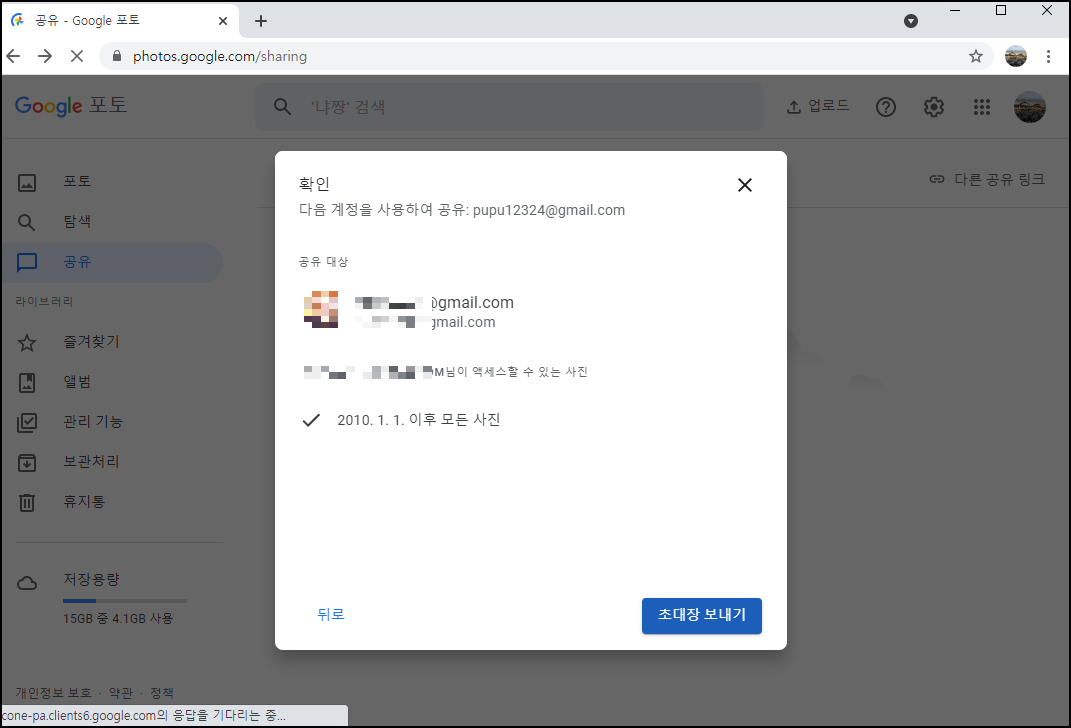Viewport: 1071px width, 728px height.
Task: Click the 공유 chat bubble icon
Action: (x=27, y=263)
